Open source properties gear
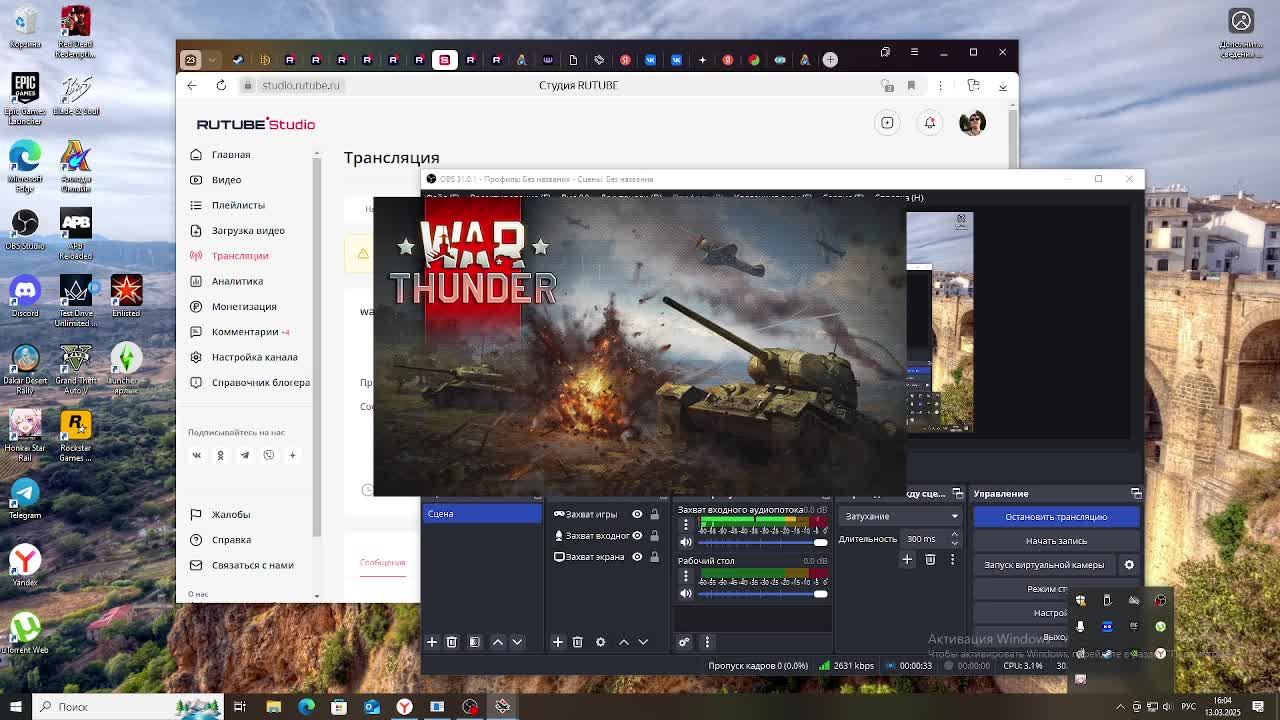 (x=601, y=642)
